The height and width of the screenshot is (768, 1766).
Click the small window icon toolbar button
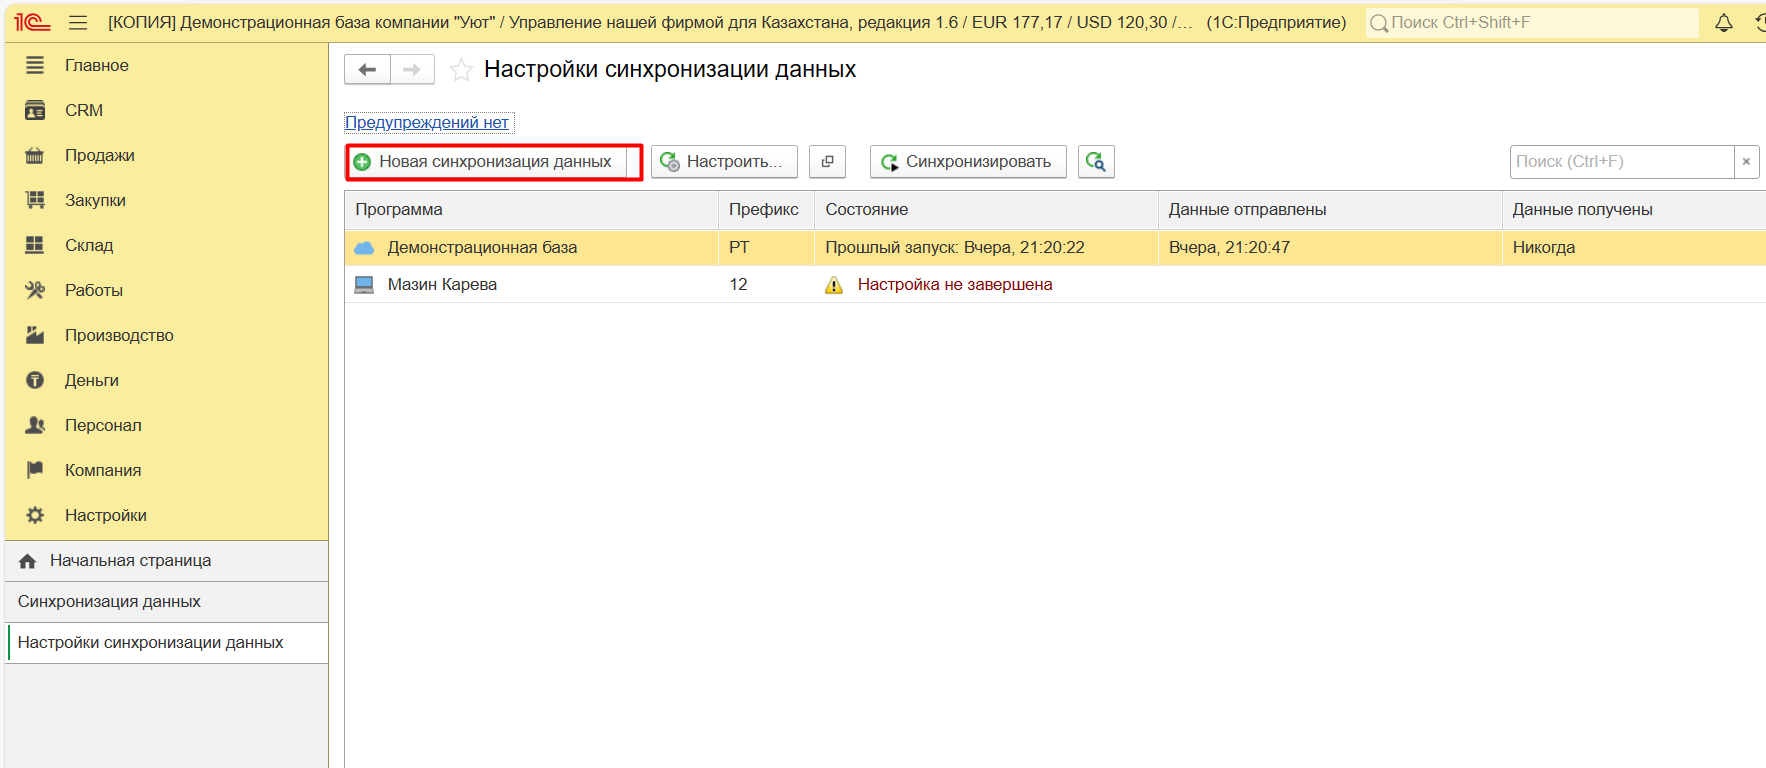coord(827,162)
